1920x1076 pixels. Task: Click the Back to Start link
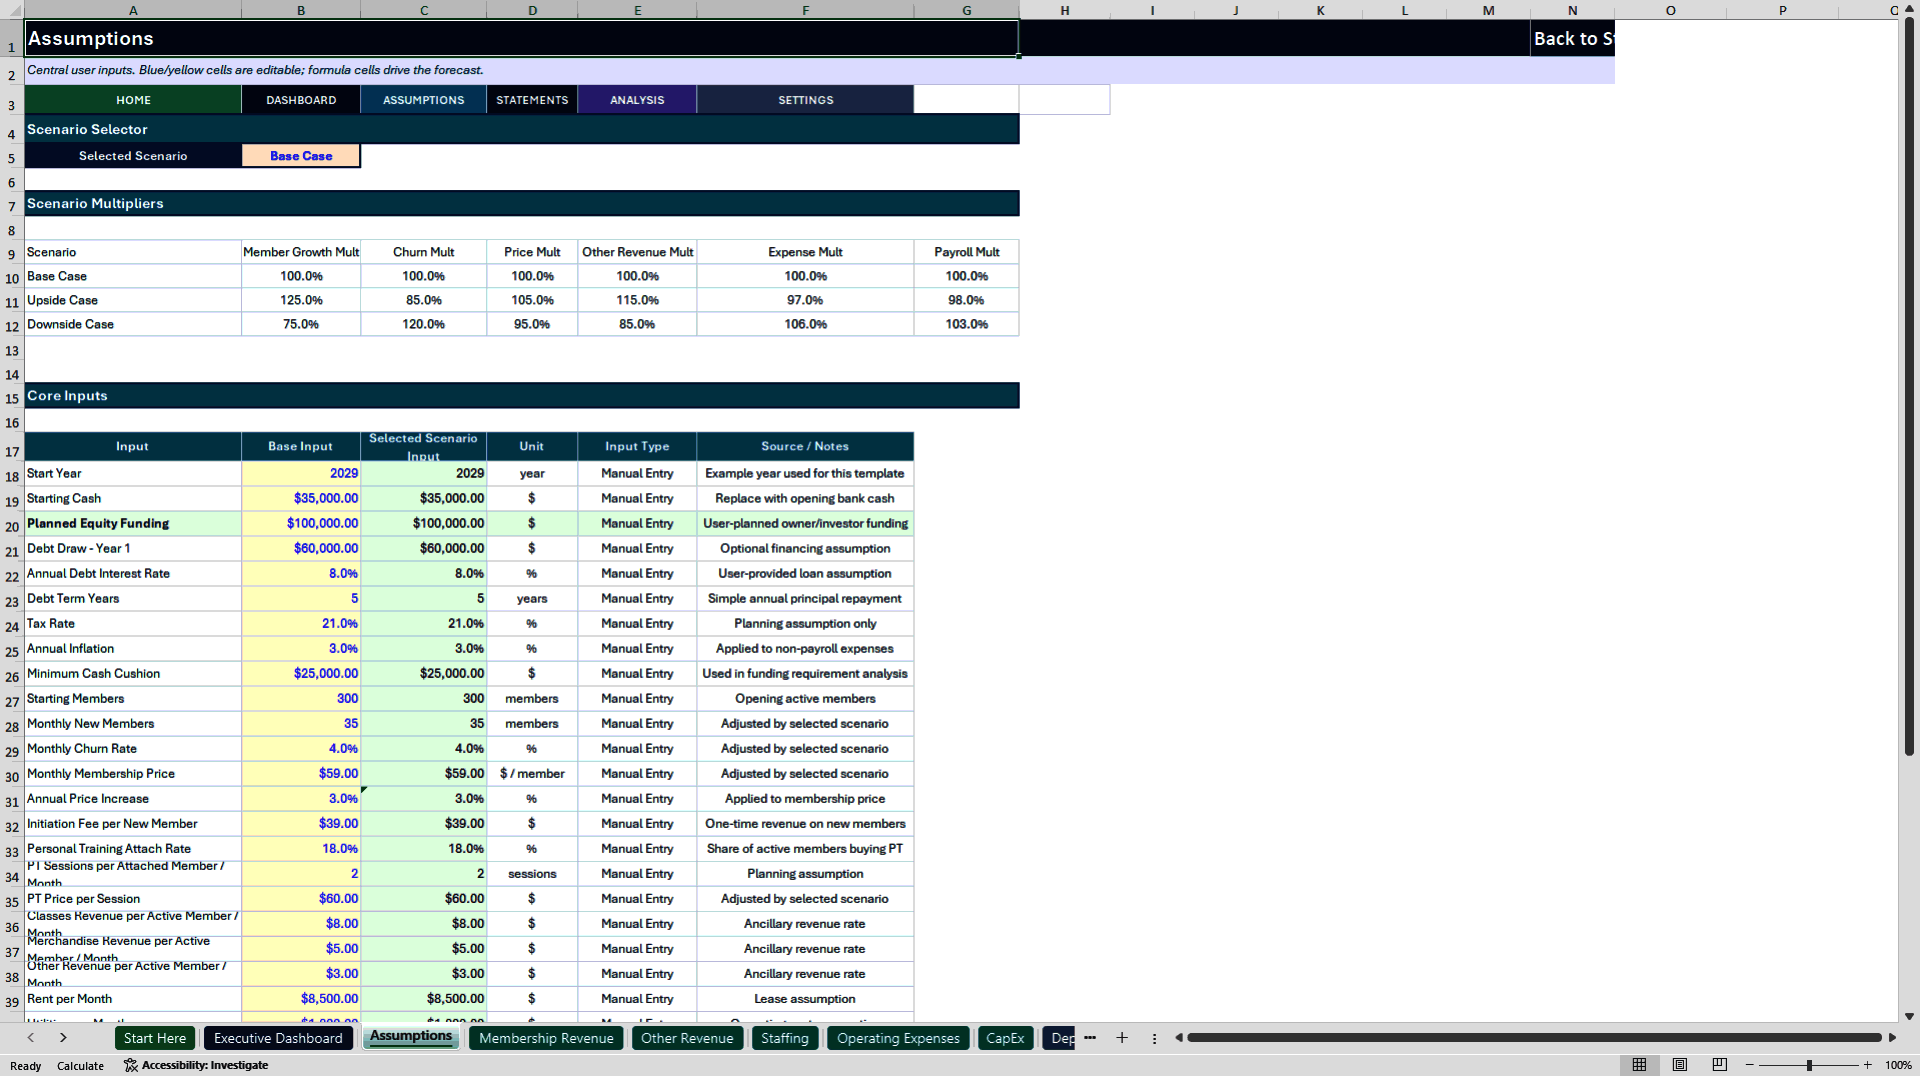coord(1572,39)
